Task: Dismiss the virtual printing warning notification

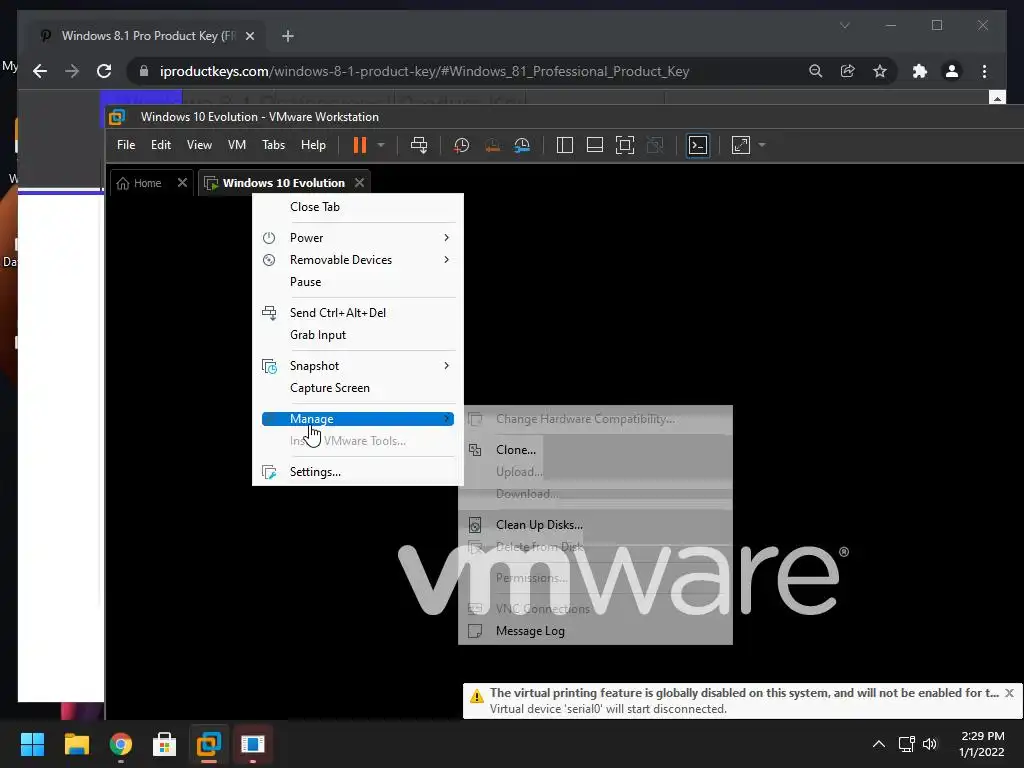Action: 1010,693
